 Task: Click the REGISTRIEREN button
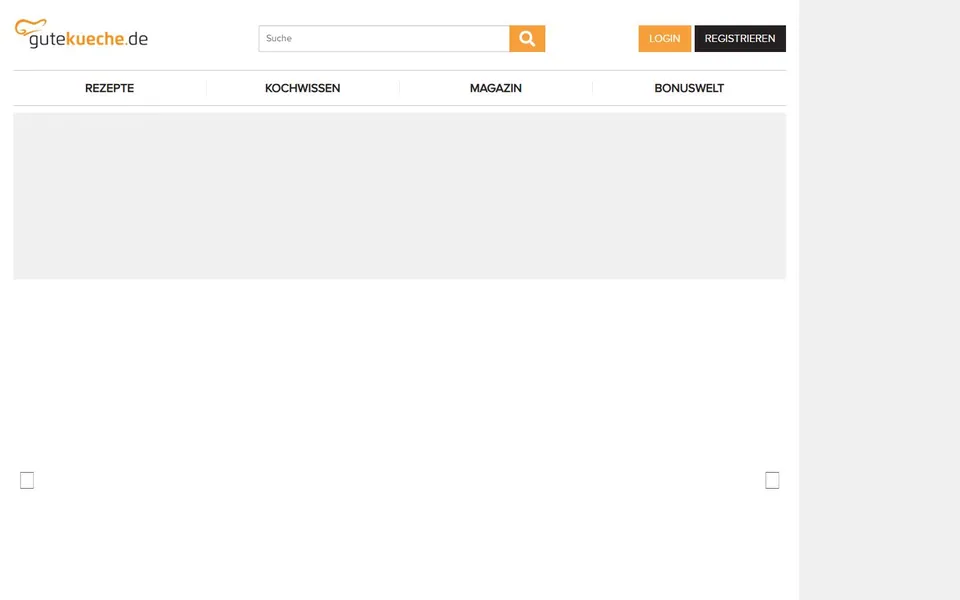coord(740,39)
